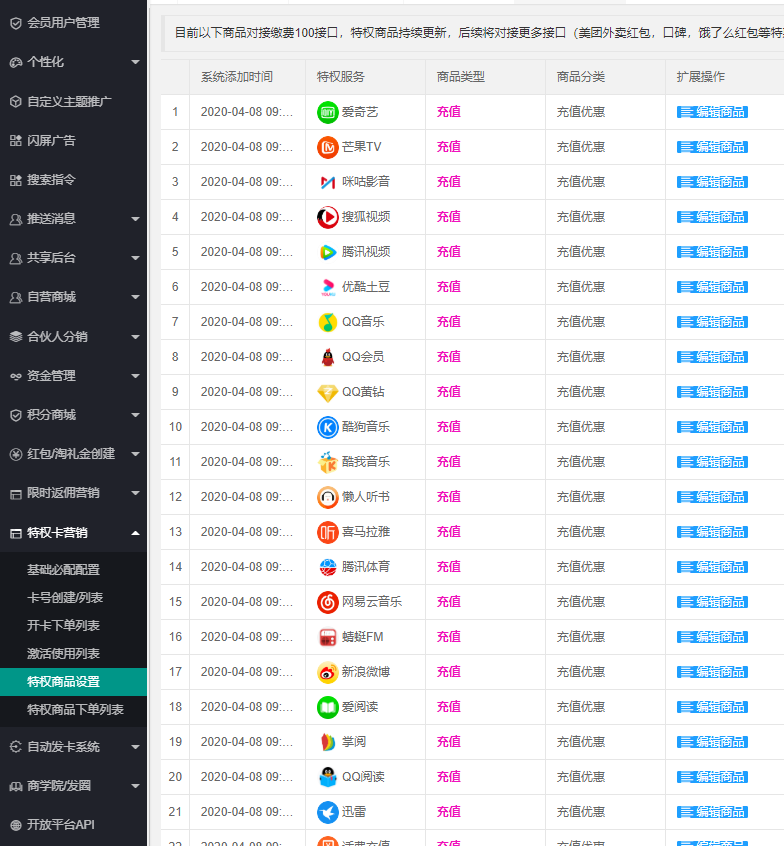Viewport: 784px width, 846px height.
Task: Click the QQ音乐 logo icon
Action: (328, 322)
